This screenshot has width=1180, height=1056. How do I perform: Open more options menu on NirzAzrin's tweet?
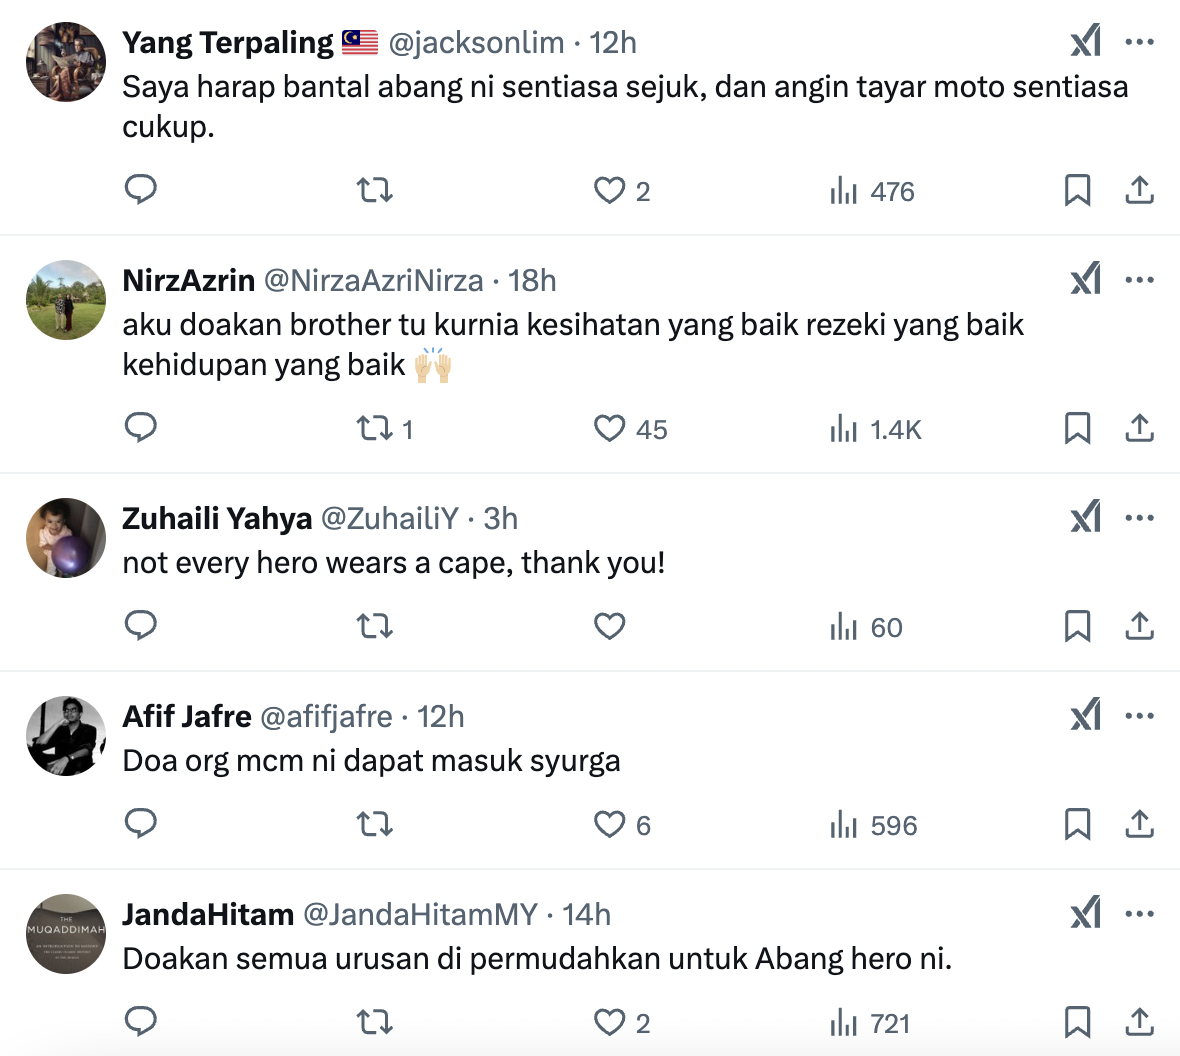(x=1139, y=280)
